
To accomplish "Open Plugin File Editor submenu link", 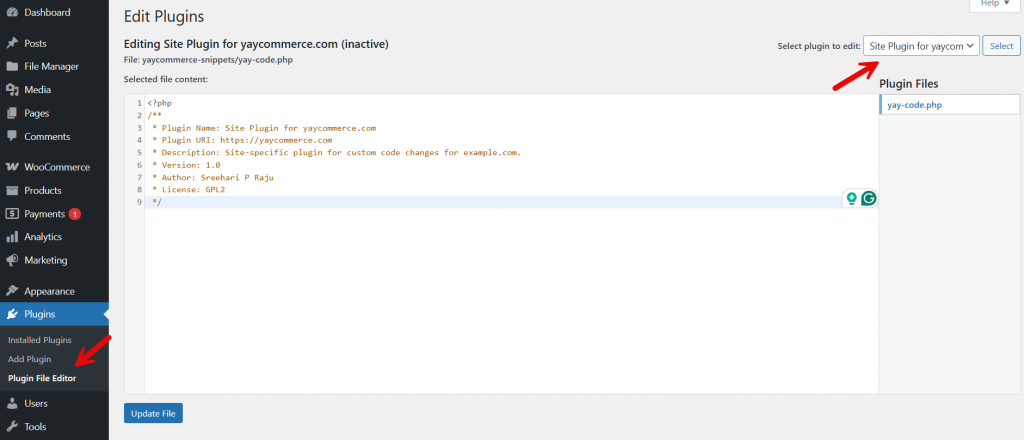I will pos(42,378).
